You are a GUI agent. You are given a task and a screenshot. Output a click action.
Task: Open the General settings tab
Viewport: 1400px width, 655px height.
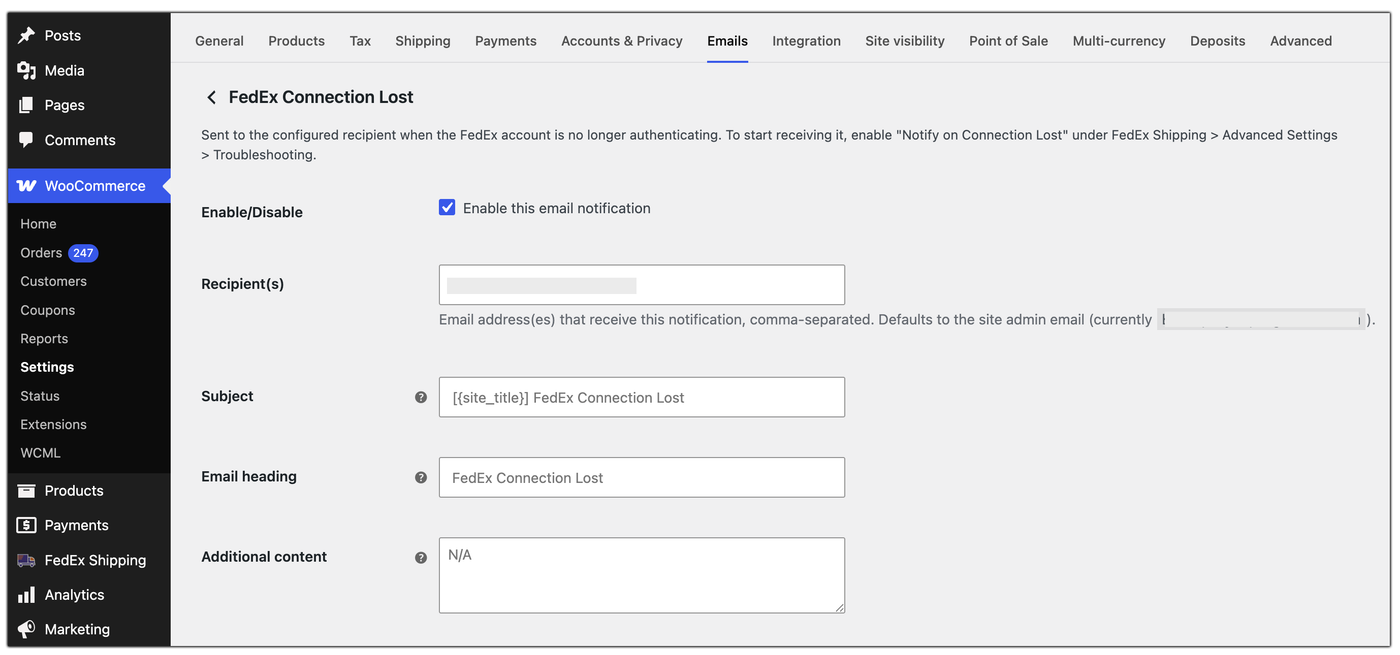(219, 41)
